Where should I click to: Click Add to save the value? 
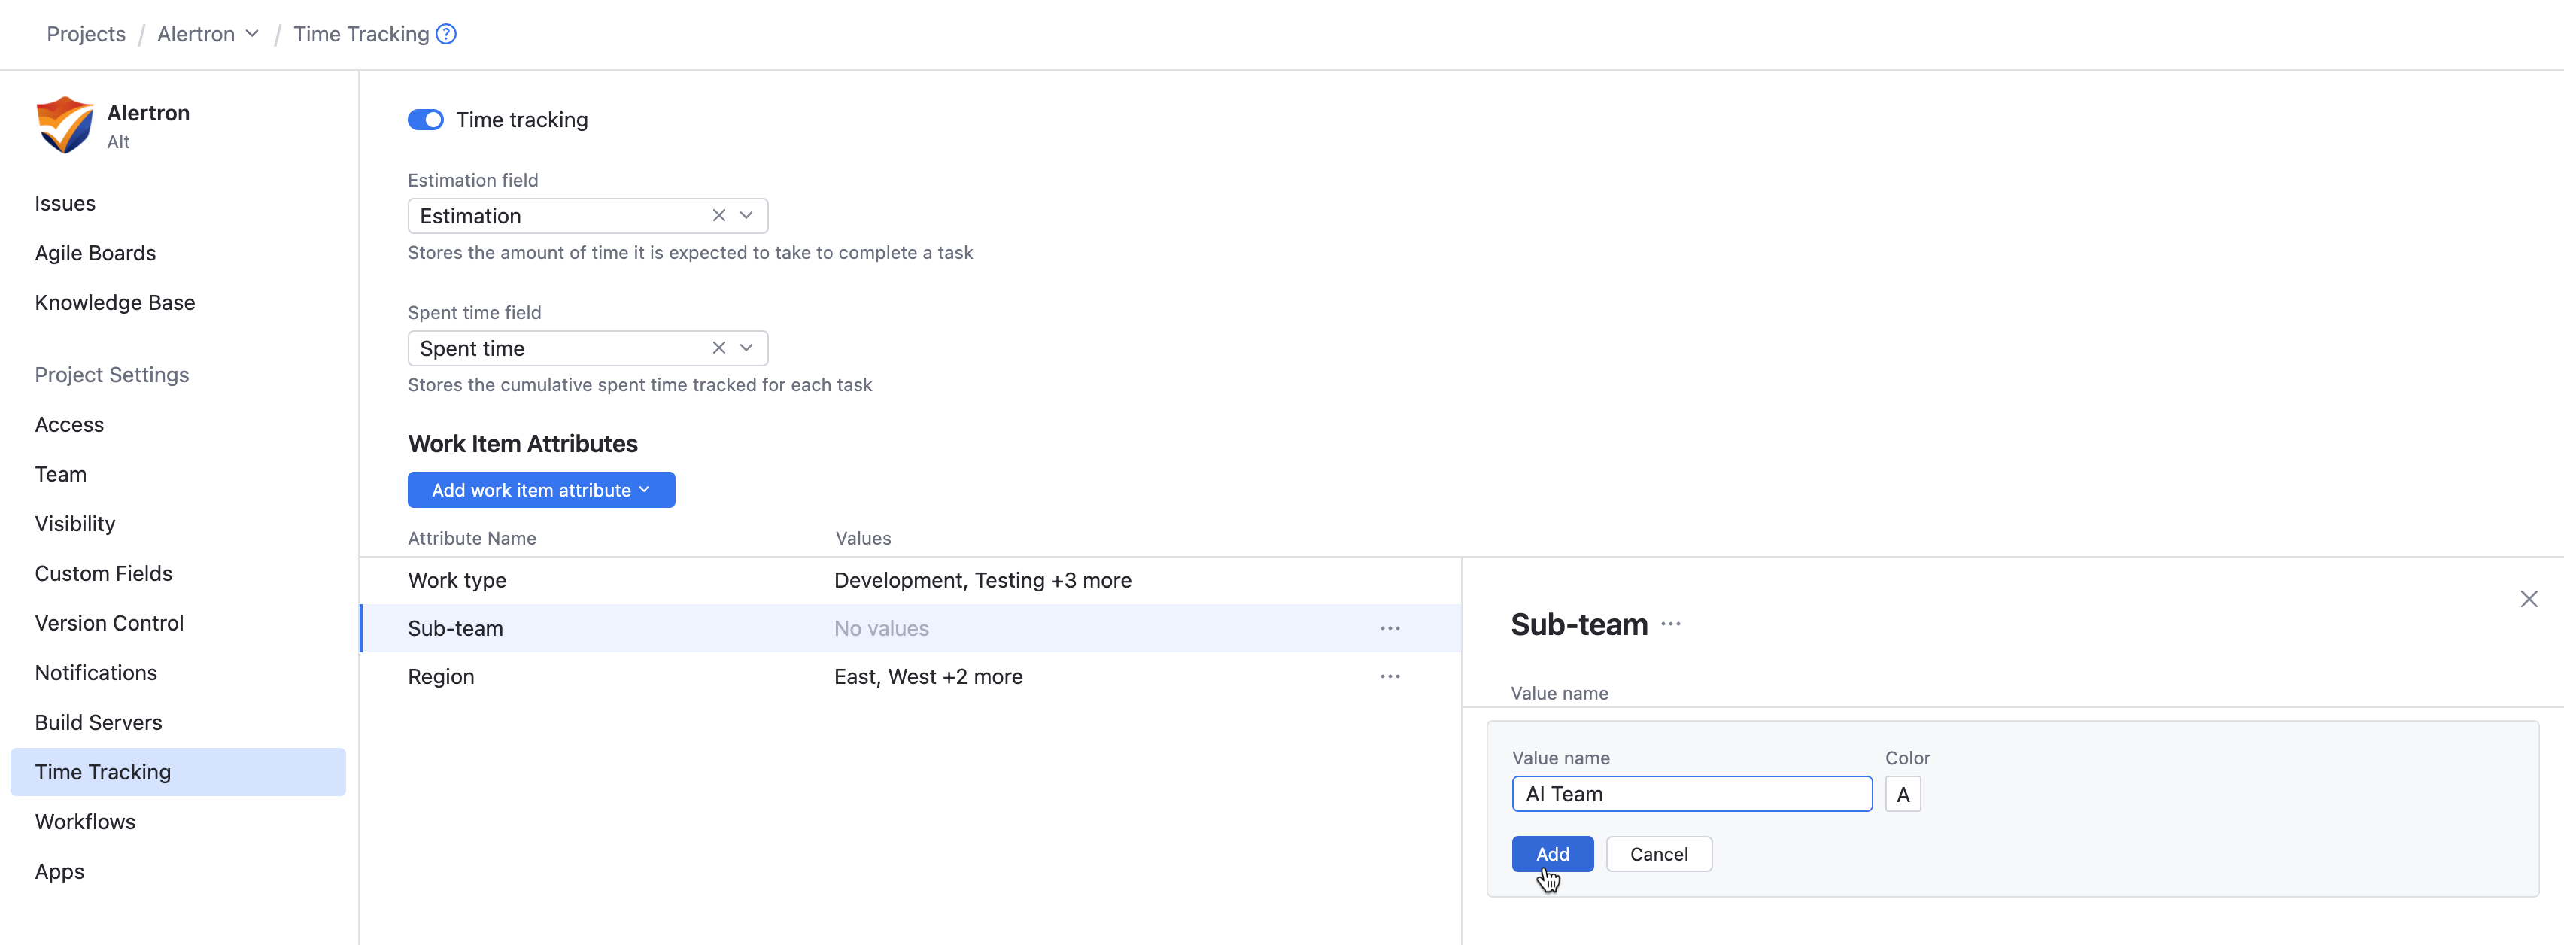1551,854
